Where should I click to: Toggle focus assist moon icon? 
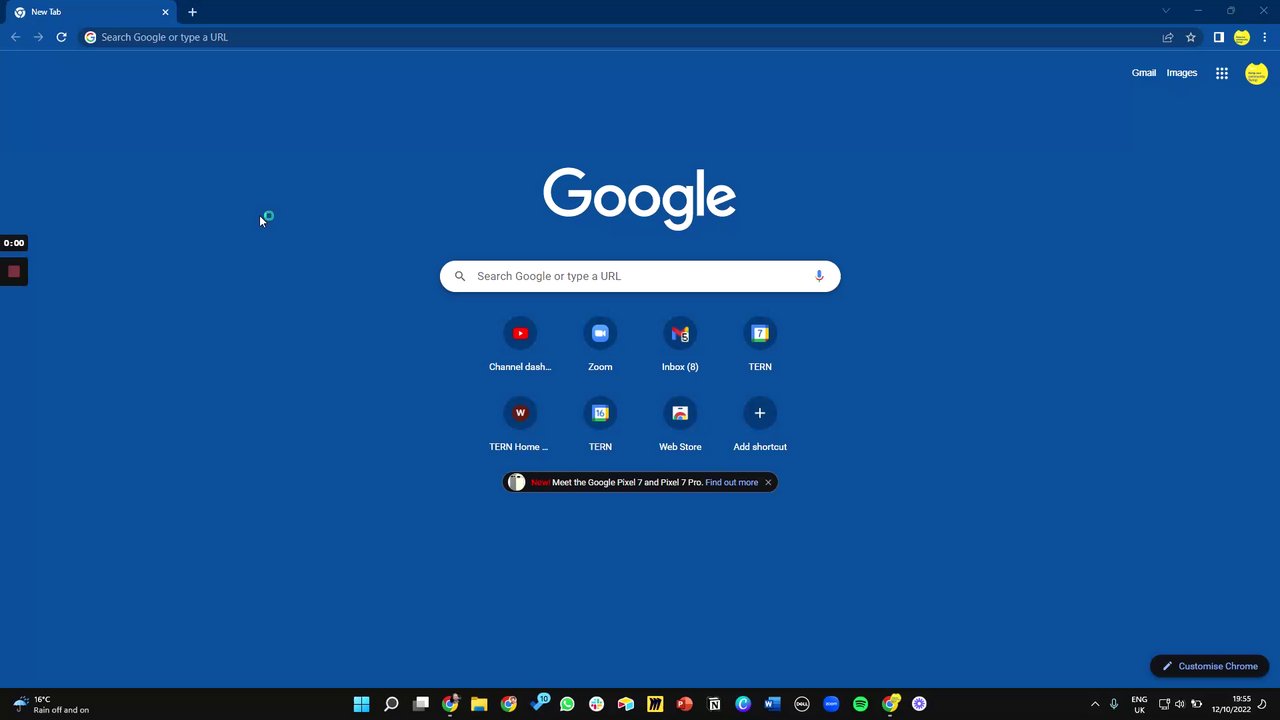point(1264,704)
